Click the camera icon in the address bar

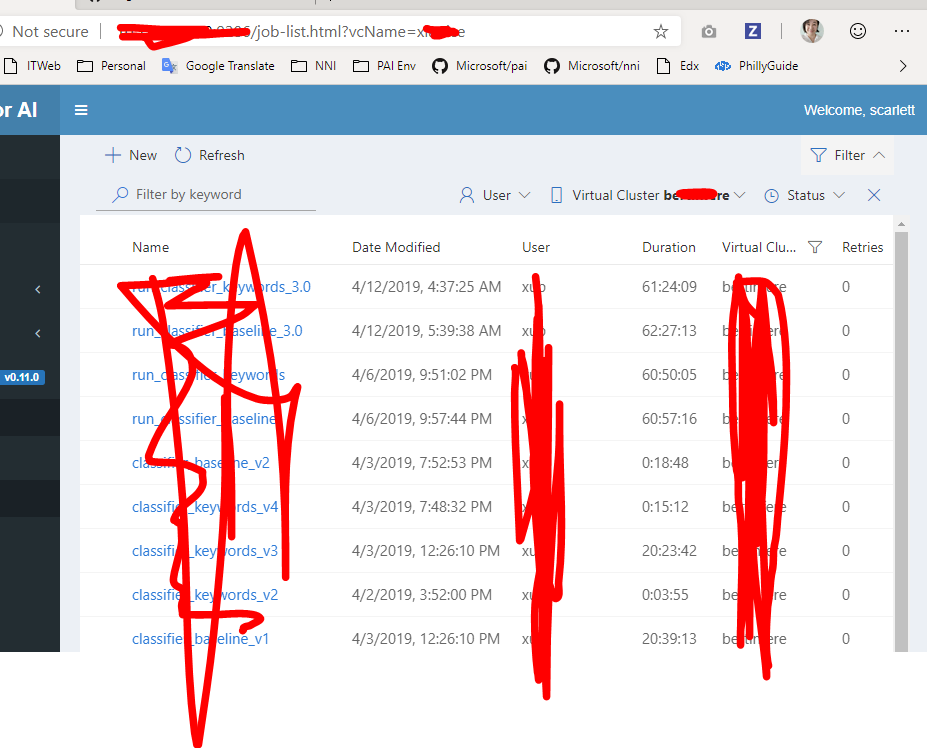tap(709, 31)
